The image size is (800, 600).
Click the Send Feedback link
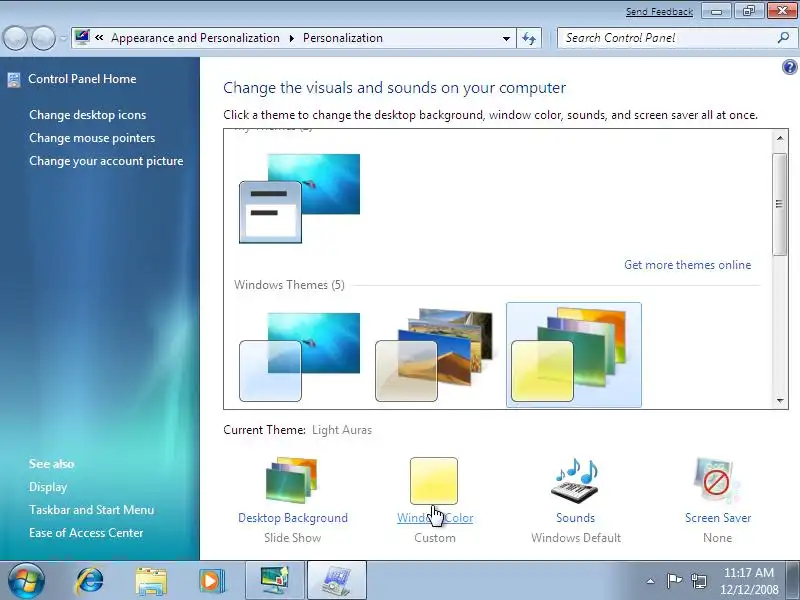[659, 12]
